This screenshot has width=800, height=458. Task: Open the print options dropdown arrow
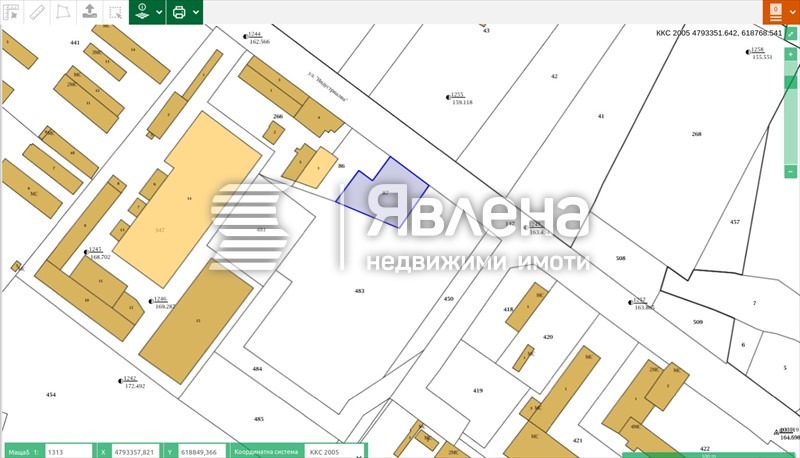pos(196,13)
